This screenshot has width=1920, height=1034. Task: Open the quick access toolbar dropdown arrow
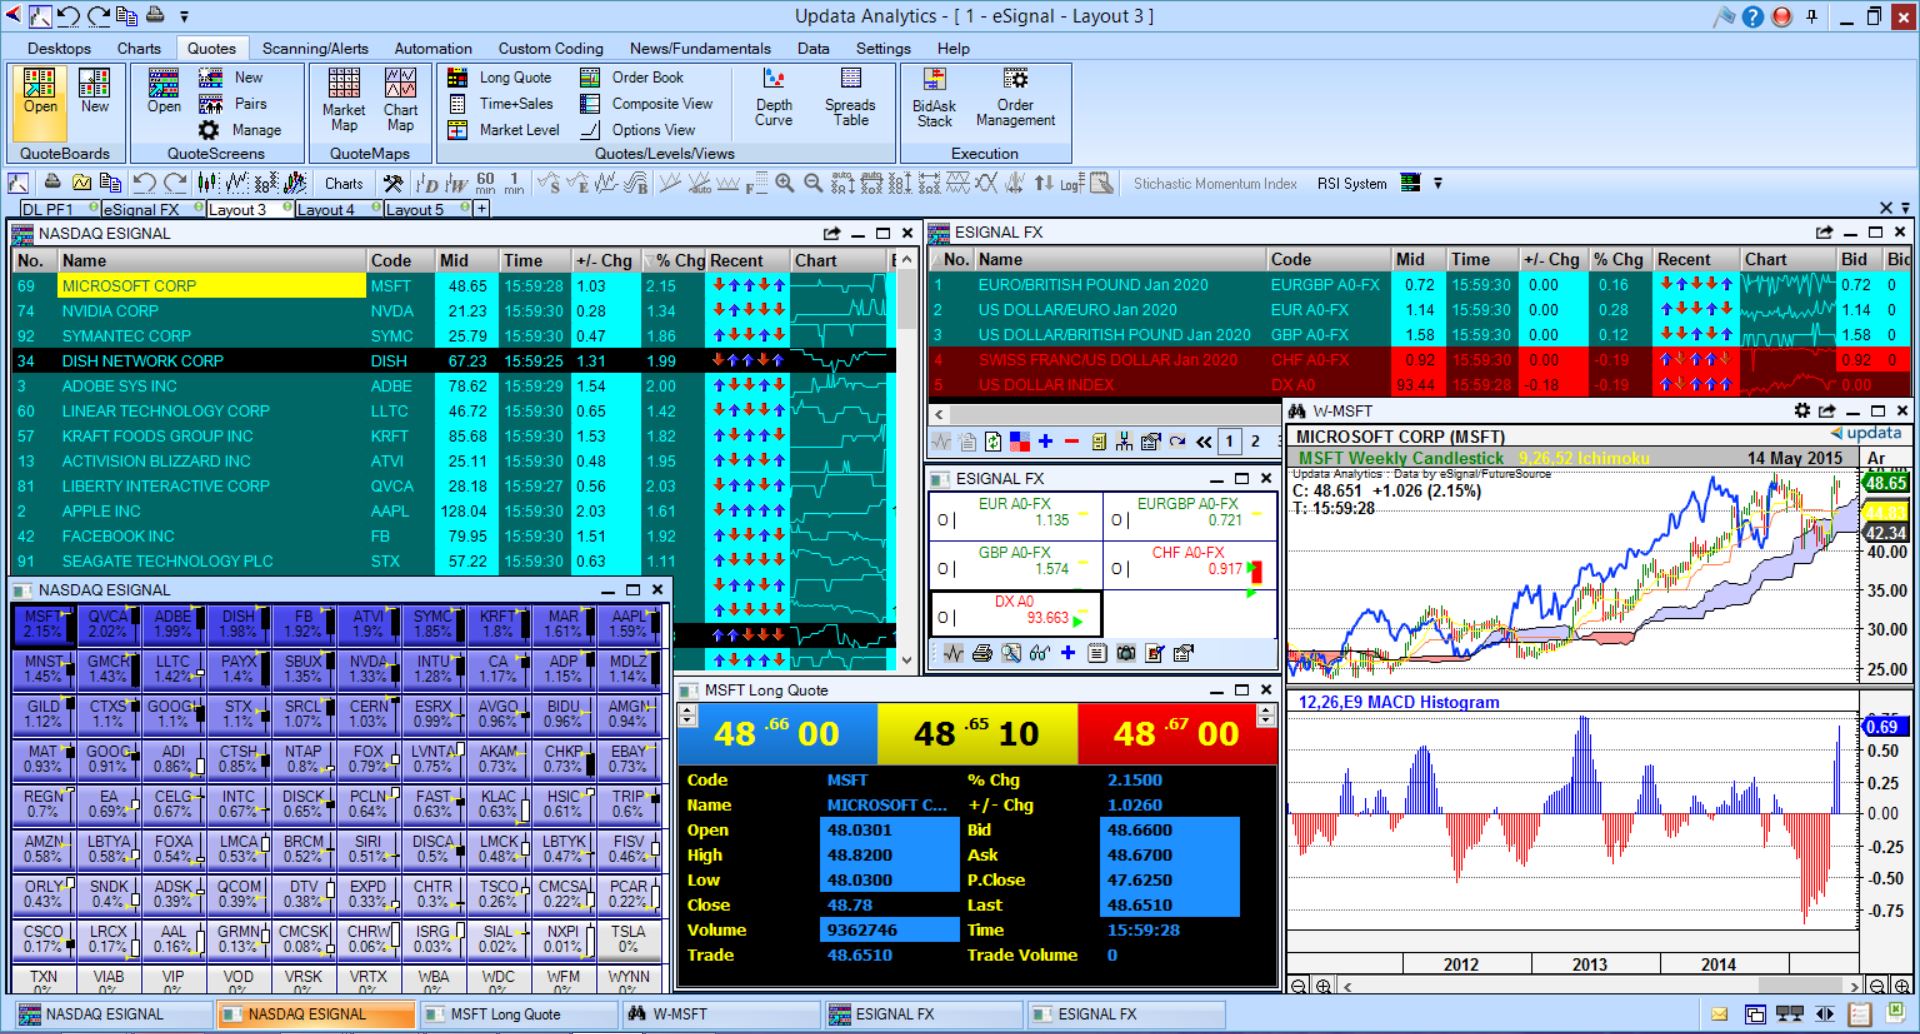pyautogui.click(x=184, y=16)
